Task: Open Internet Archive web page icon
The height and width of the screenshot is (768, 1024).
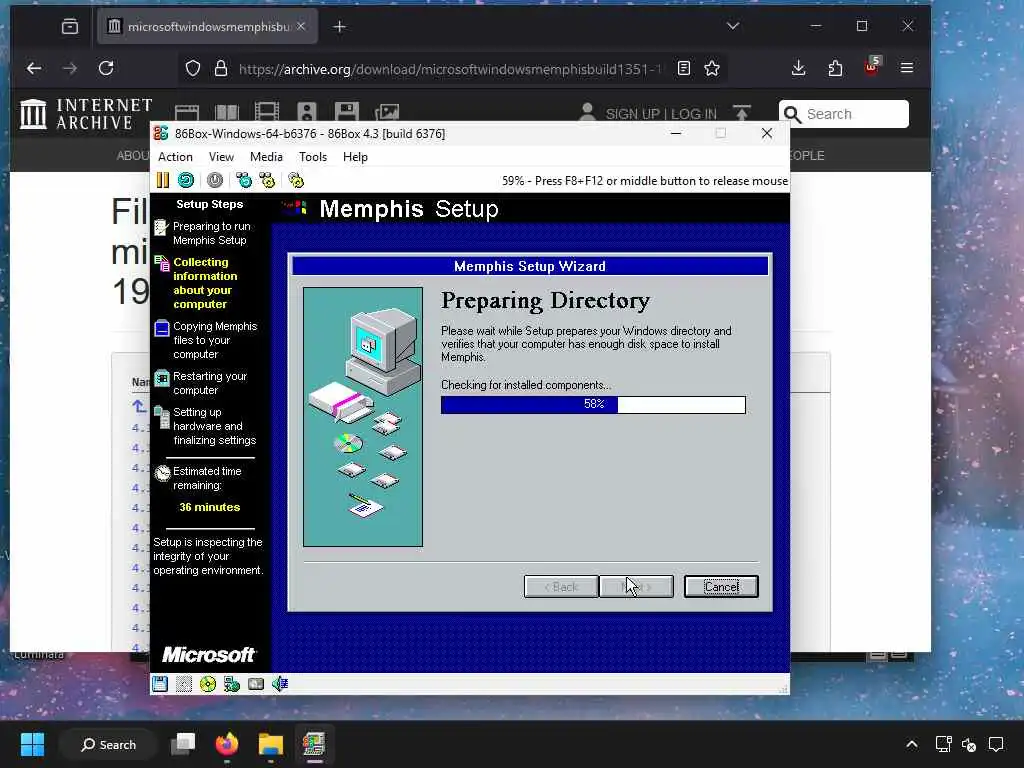Action: [187, 112]
